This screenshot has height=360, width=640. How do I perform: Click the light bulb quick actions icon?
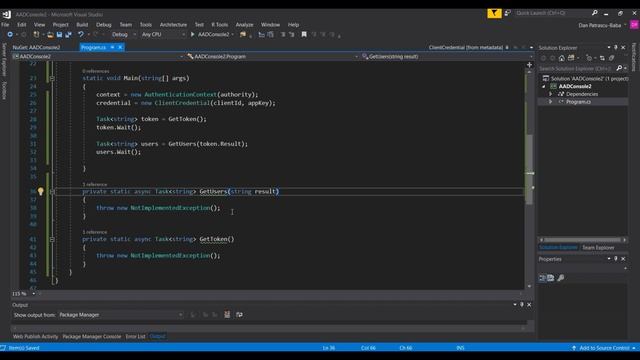[x=40, y=191]
